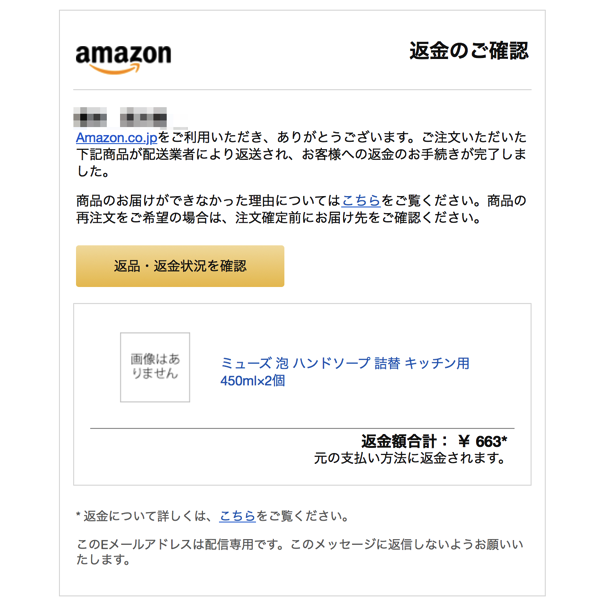
Task: Click the header divider below the logo
Action: (x=302, y=90)
